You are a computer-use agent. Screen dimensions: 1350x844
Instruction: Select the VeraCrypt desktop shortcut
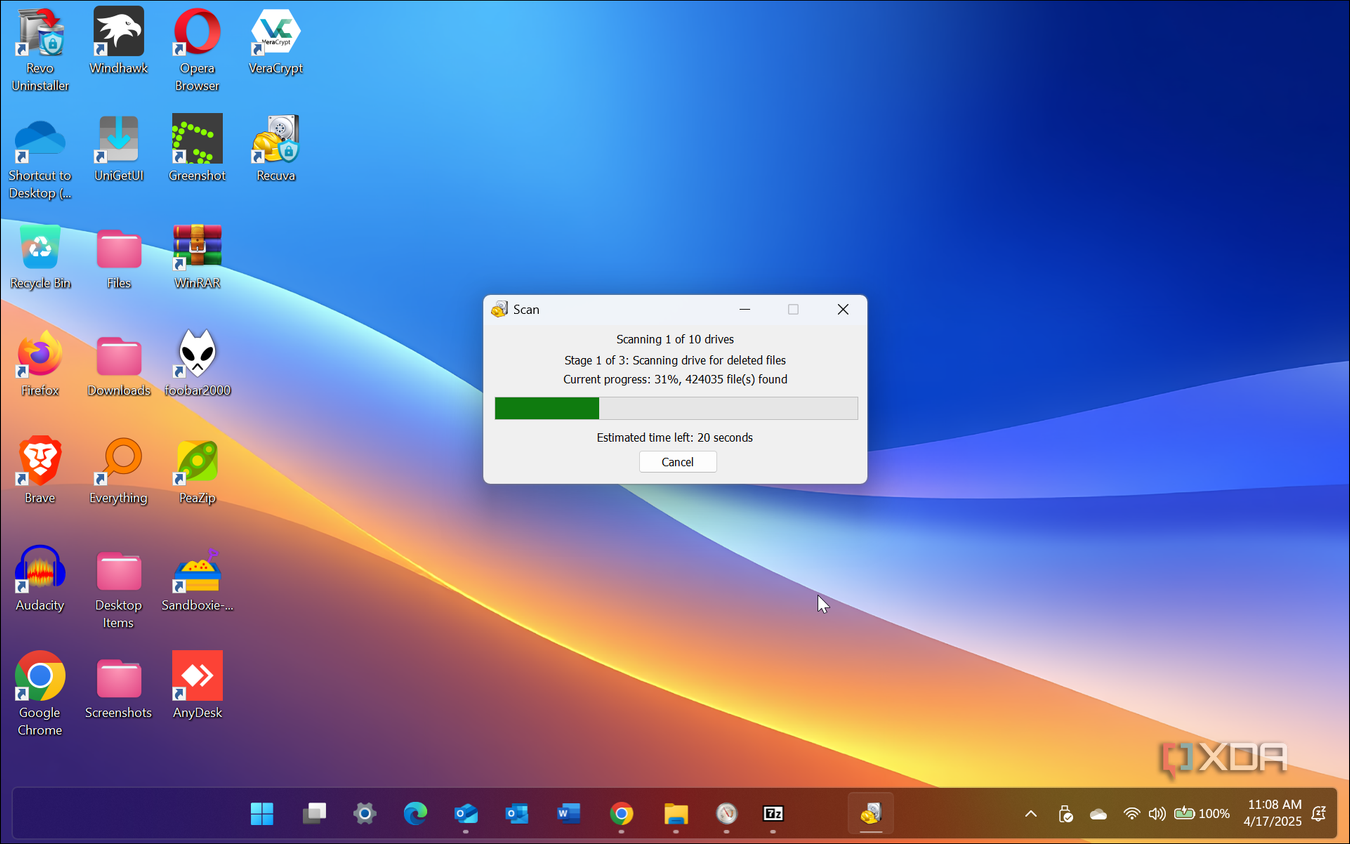coord(276,42)
